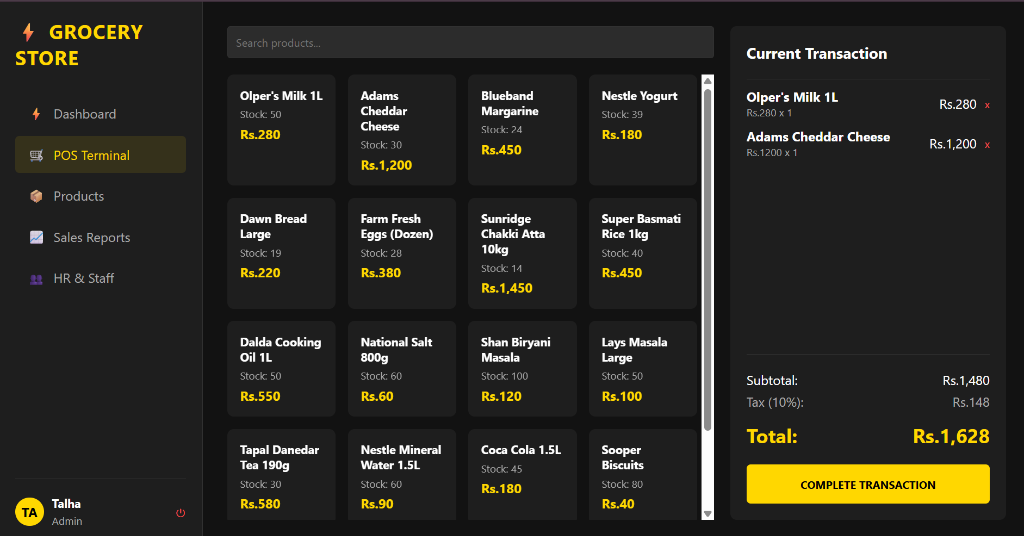1024x536 pixels.
Task: Focus the Search products field
Action: 470,43
